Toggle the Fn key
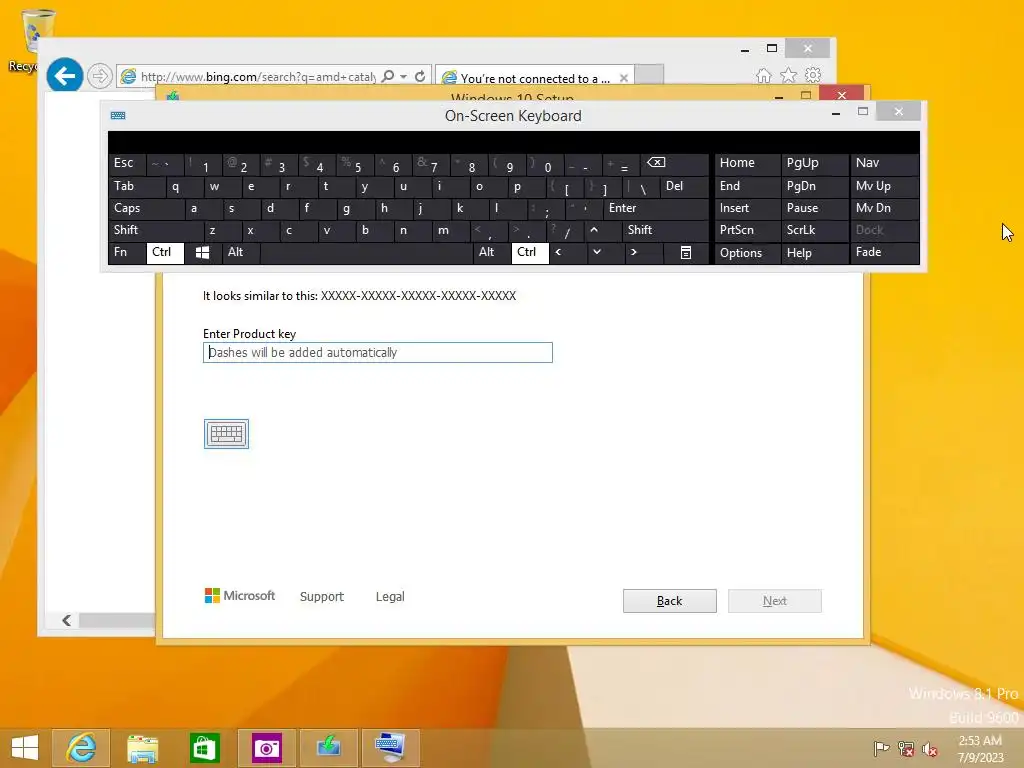Screen dimensions: 1024x768 [x=127, y=253]
